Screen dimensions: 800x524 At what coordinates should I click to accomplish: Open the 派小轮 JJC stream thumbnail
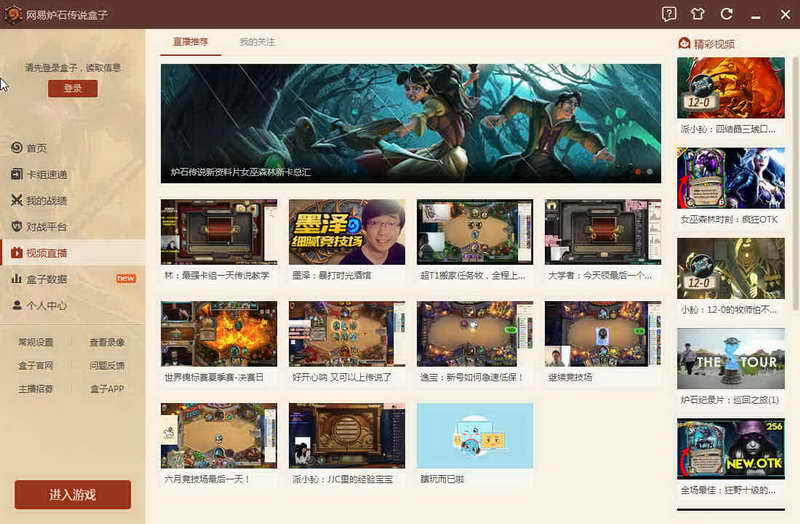[347, 436]
